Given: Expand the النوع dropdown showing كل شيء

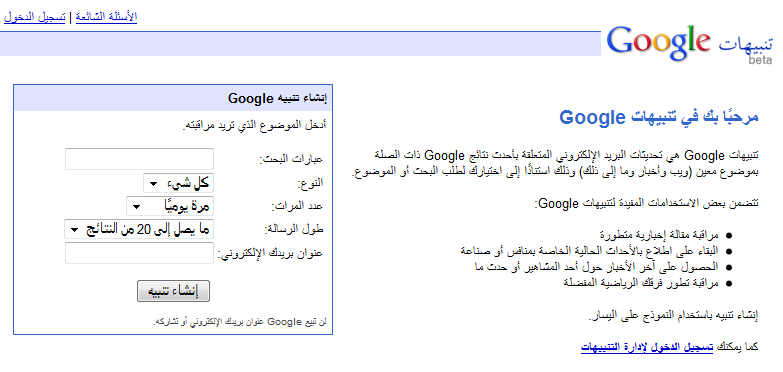Looking at the screenshot, I should click(x=178, y=183).
